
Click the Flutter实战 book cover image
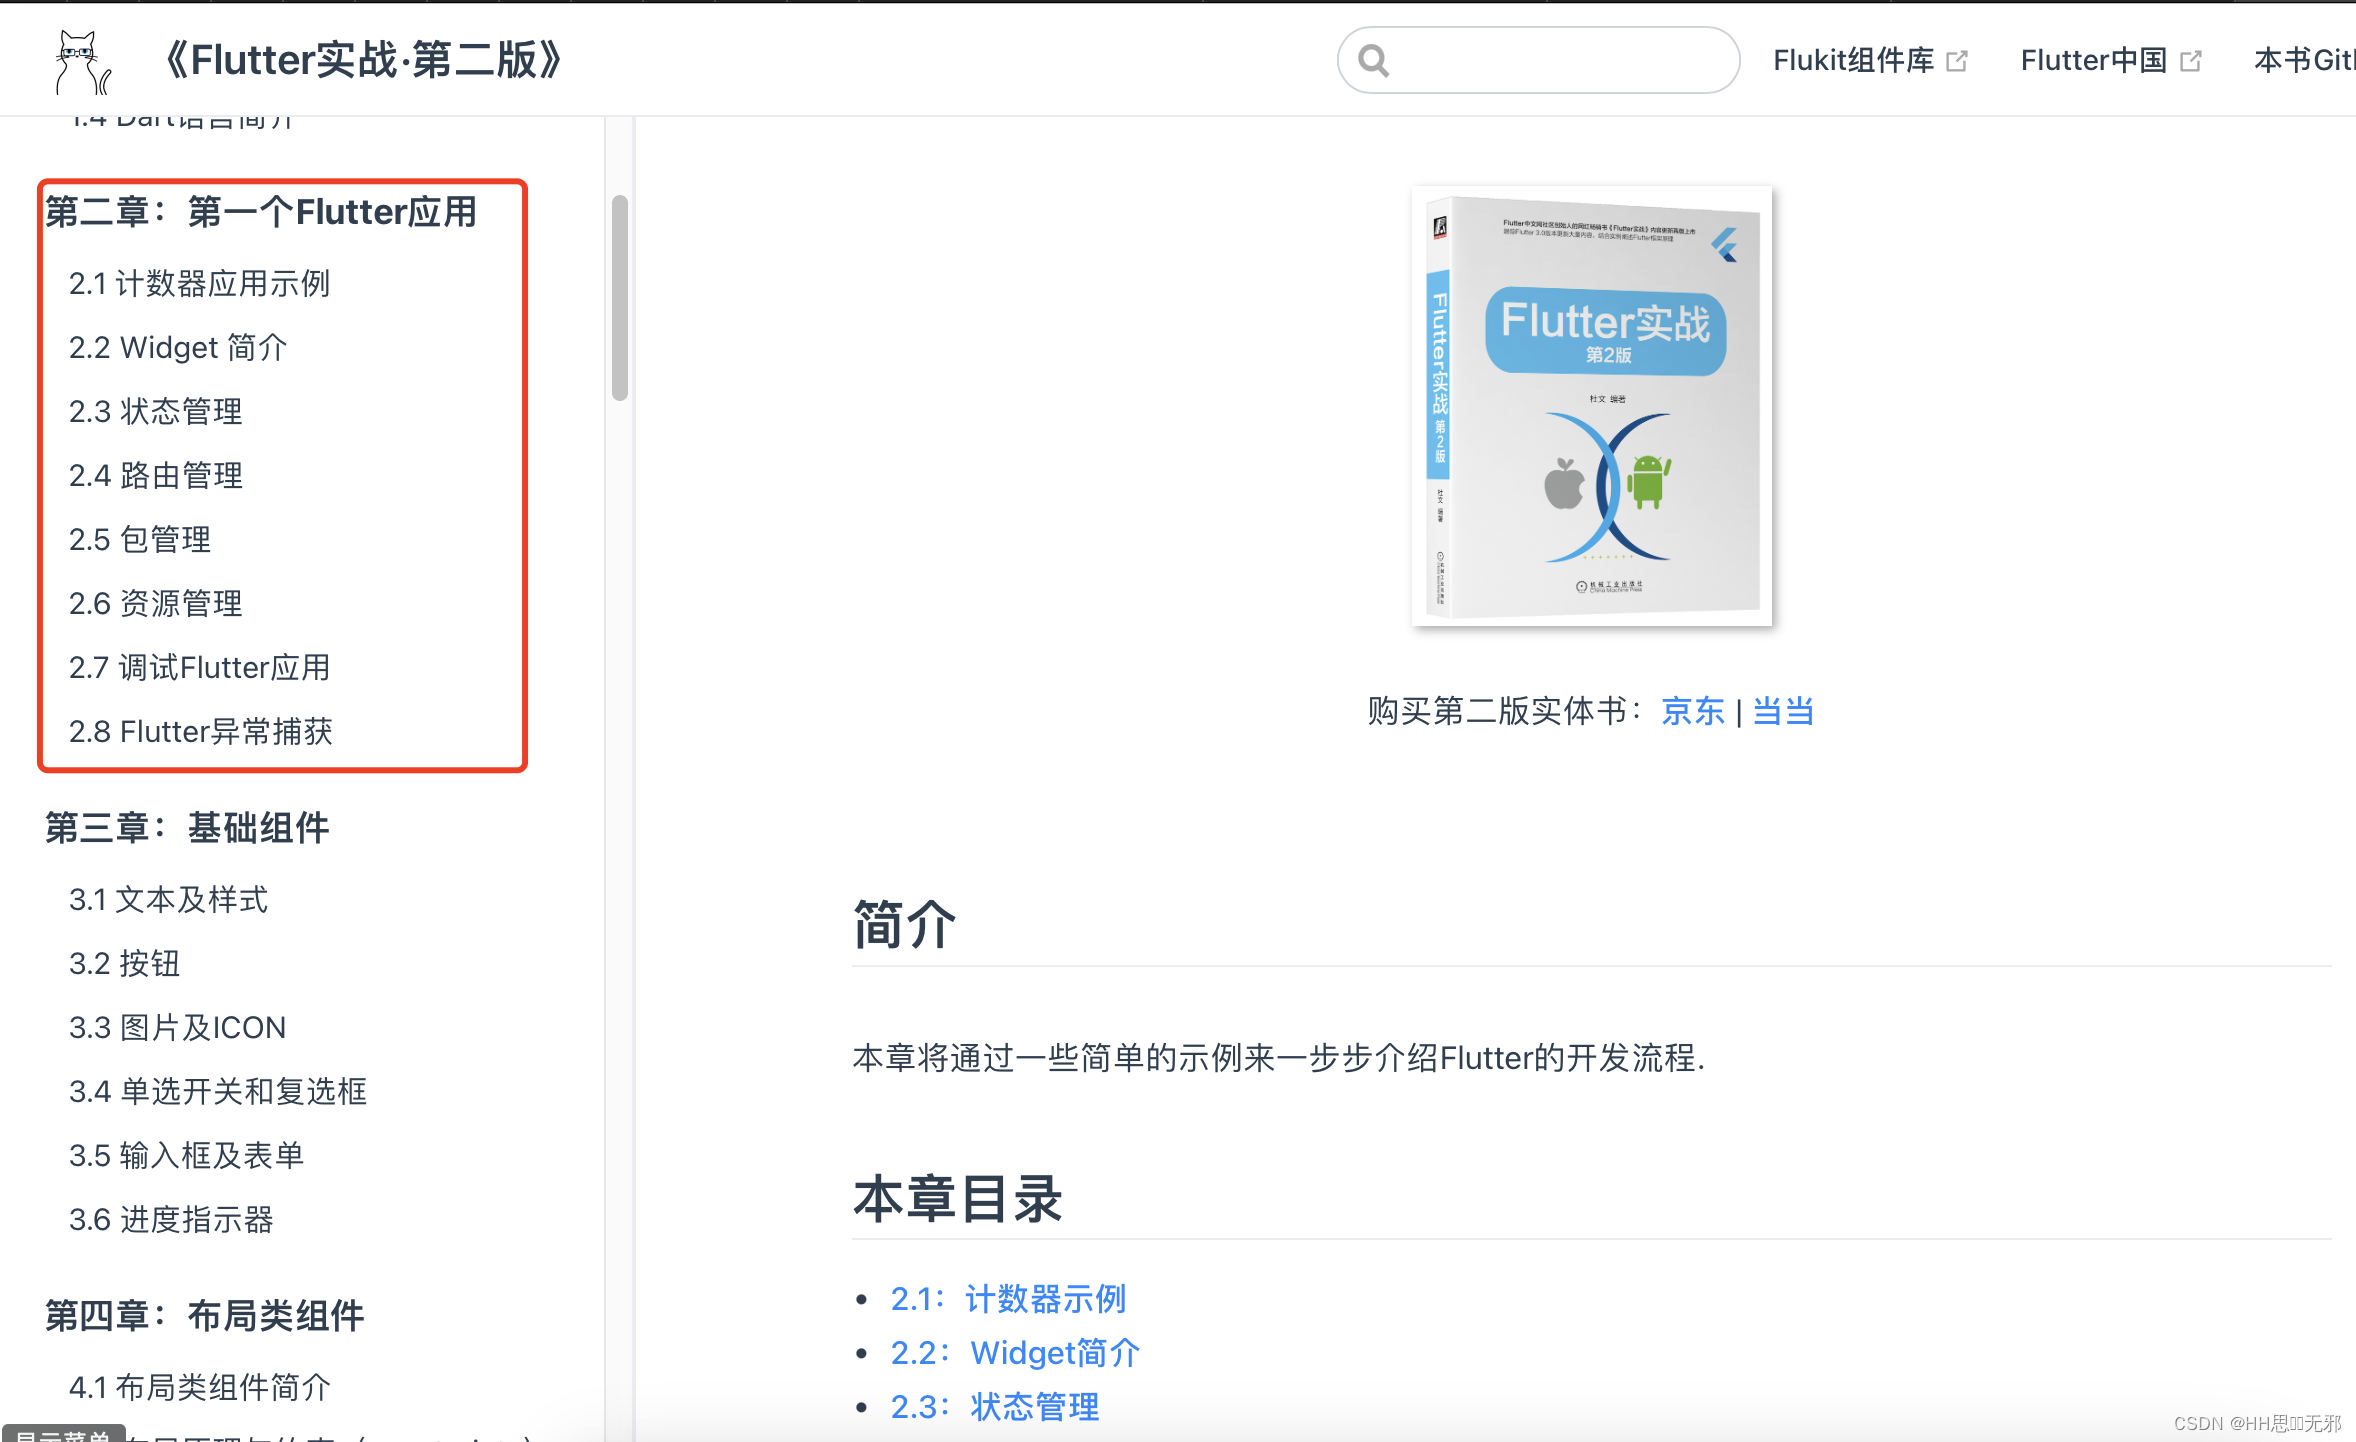tap(1591, 406)
